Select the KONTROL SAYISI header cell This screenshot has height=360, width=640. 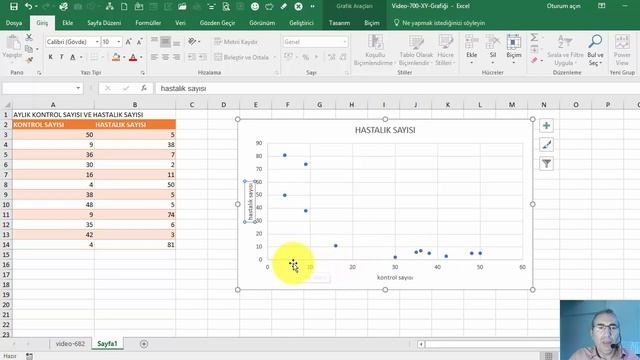tap(53, 124)
